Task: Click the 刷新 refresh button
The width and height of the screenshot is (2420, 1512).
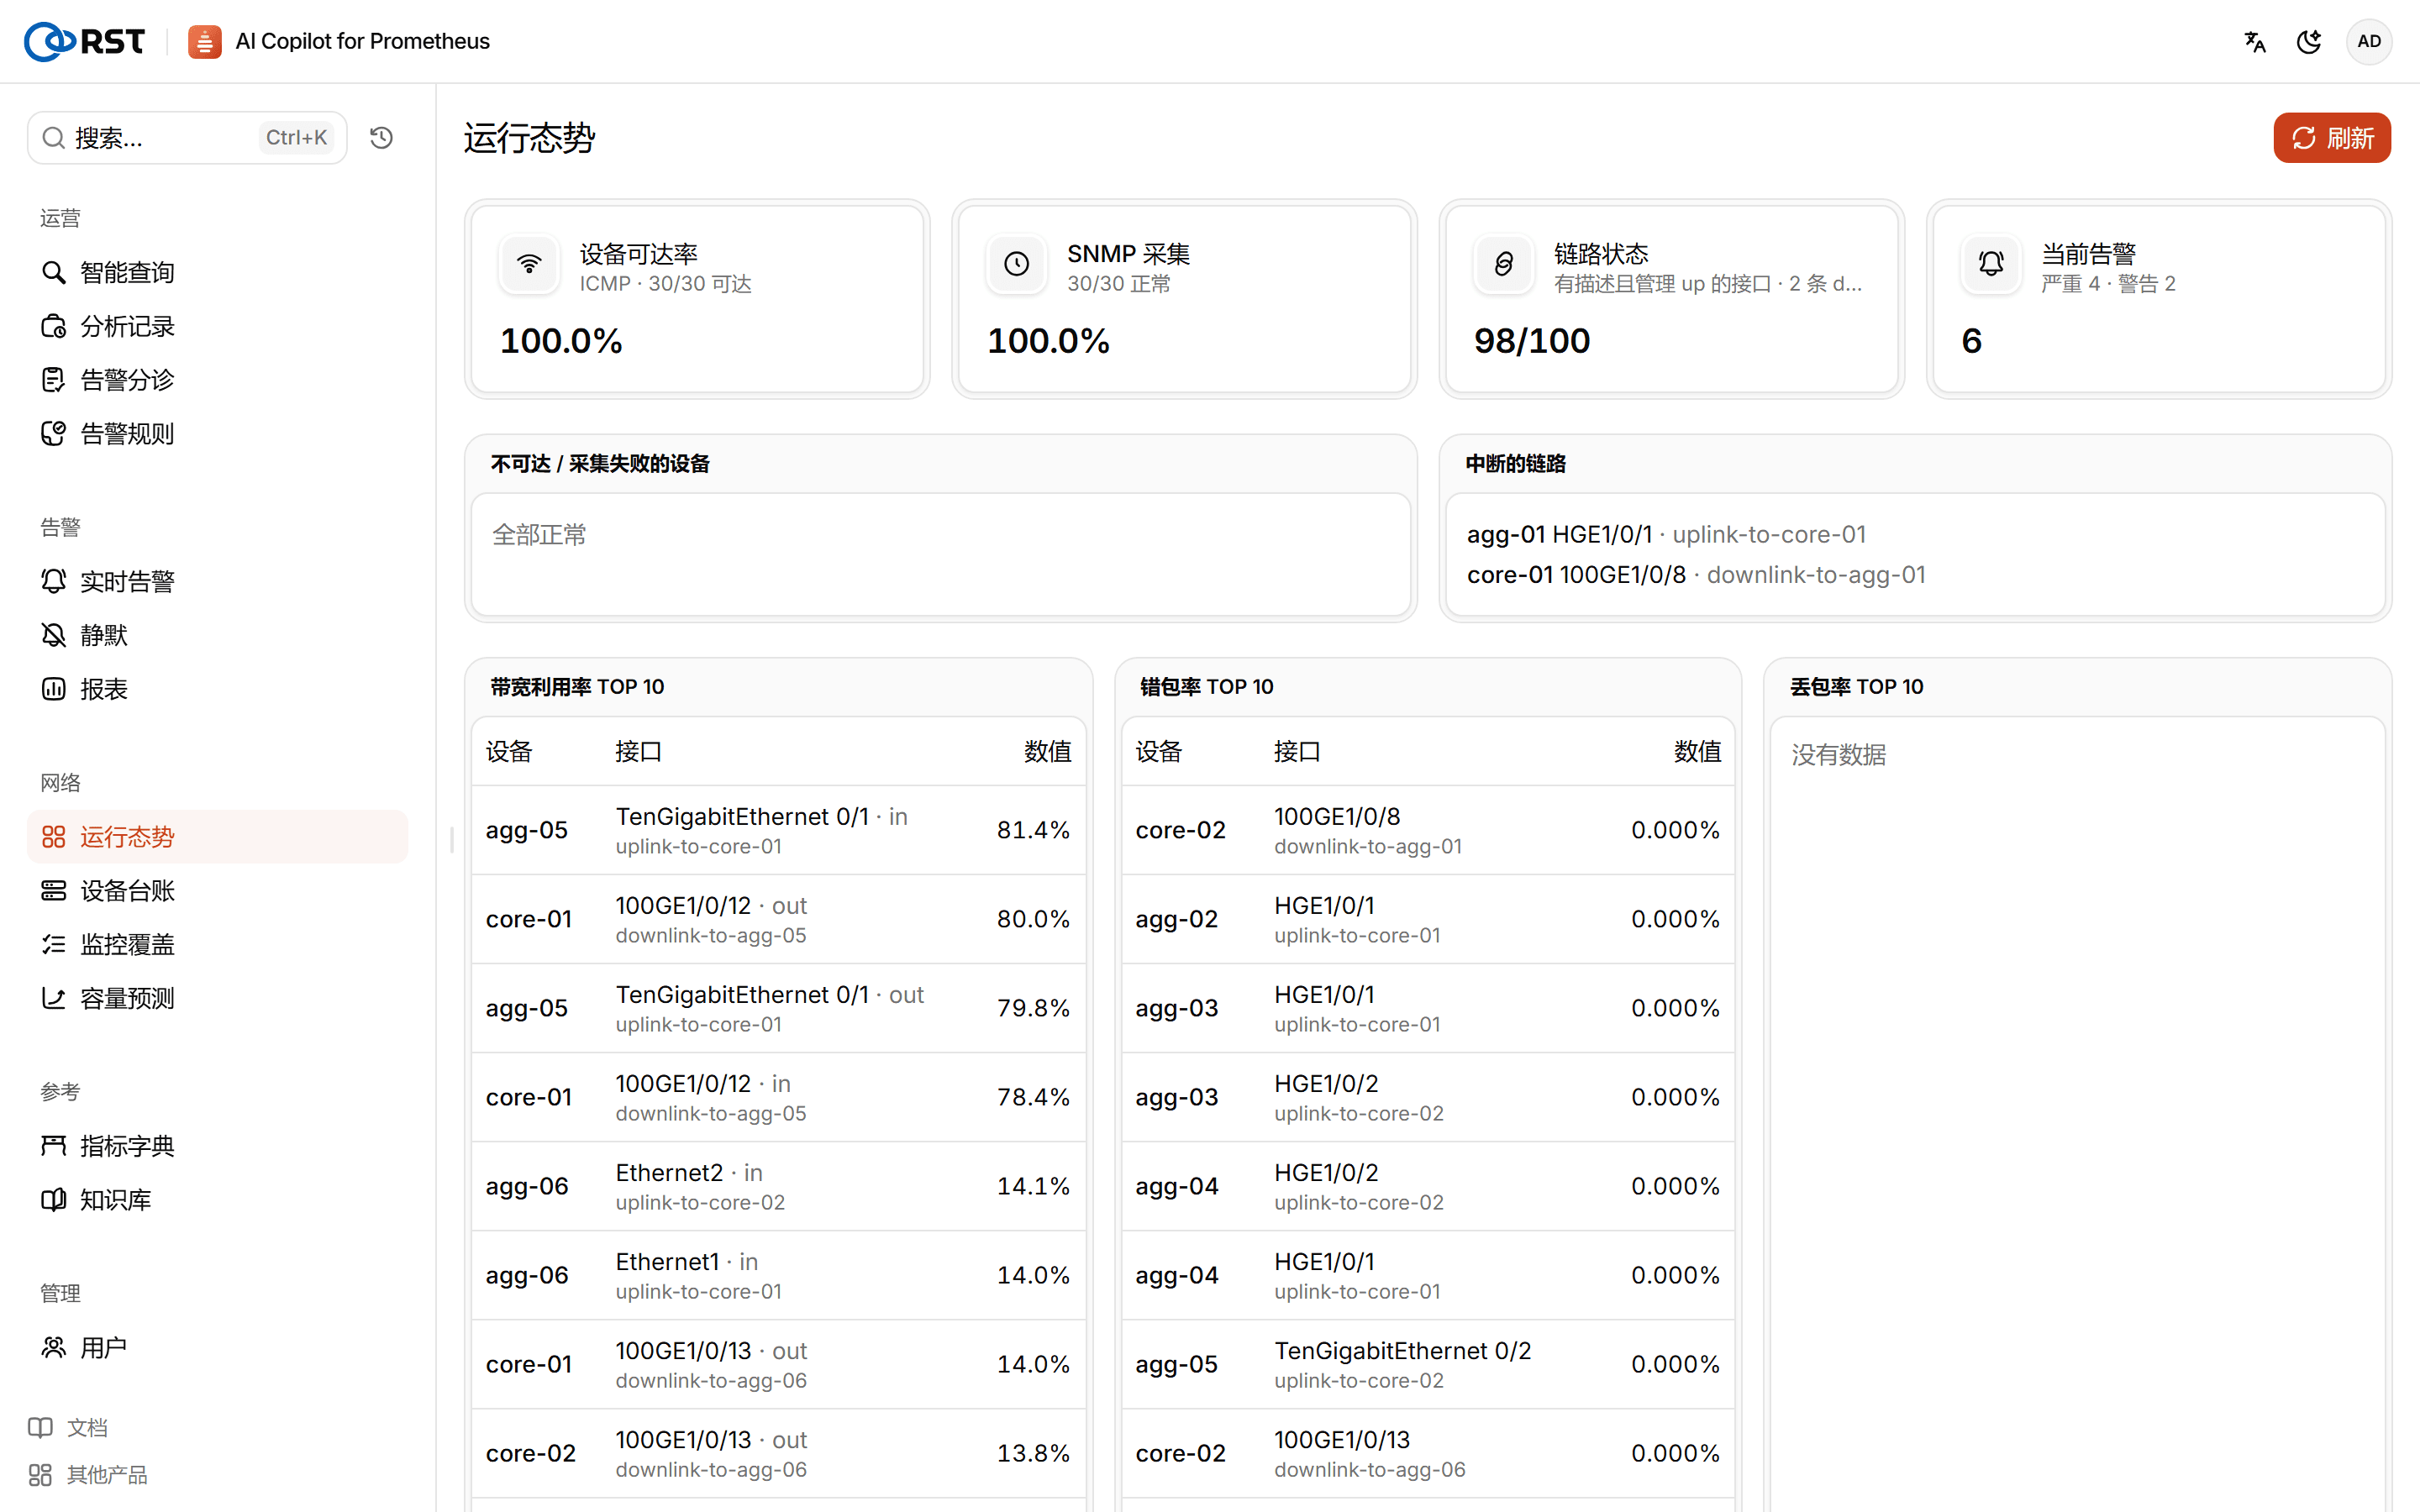Action: [x=2331, y=137]
